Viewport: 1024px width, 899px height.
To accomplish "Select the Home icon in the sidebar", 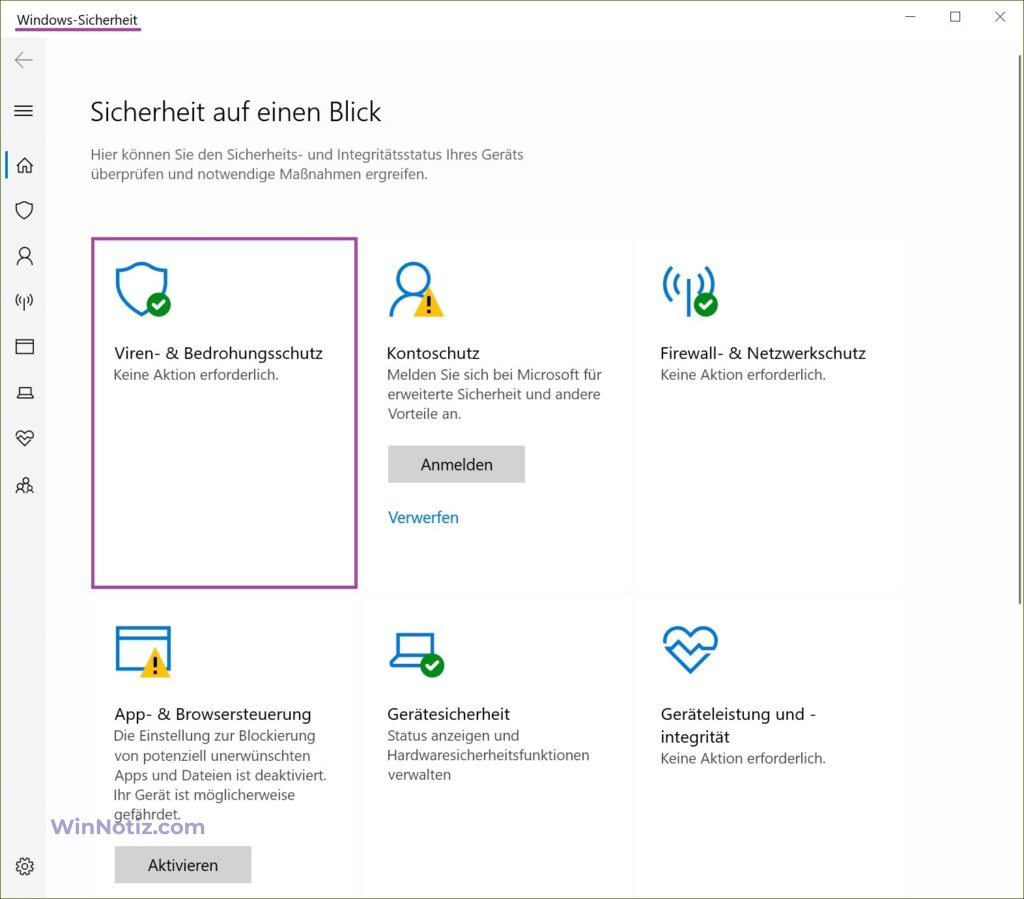I will pyautogui.click(x=24, y=164).
